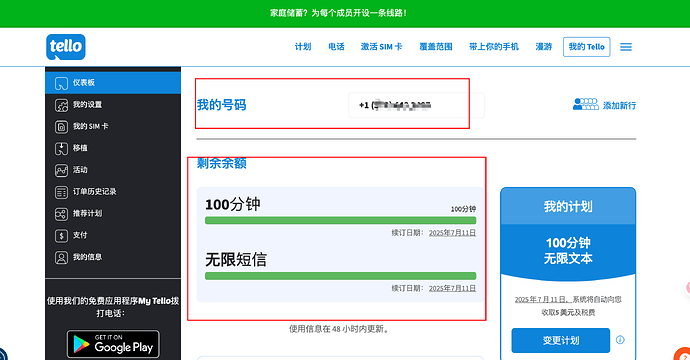Open 漫游 in the top navigation
The width and height of the screenshot is (690, 360).
(543, 47)
